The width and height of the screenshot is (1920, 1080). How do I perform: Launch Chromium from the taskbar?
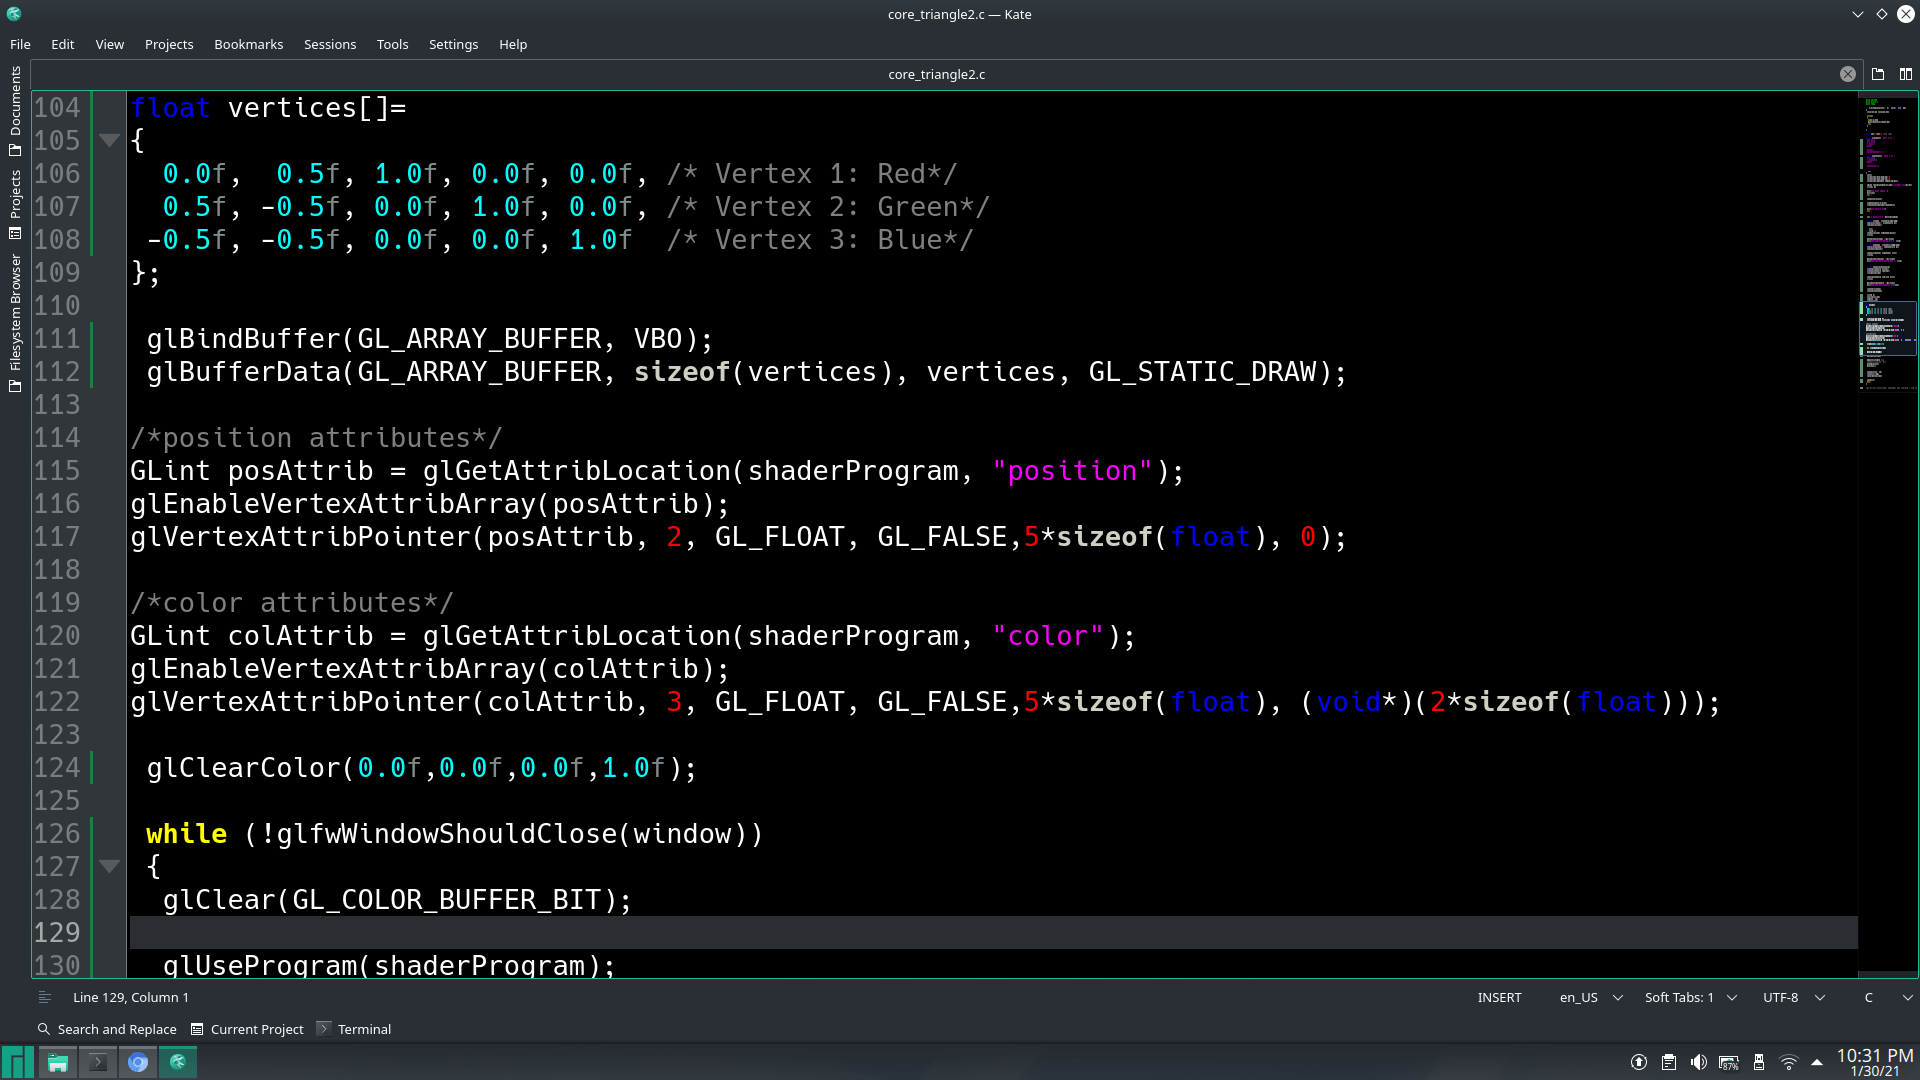tap(138, 1062)
